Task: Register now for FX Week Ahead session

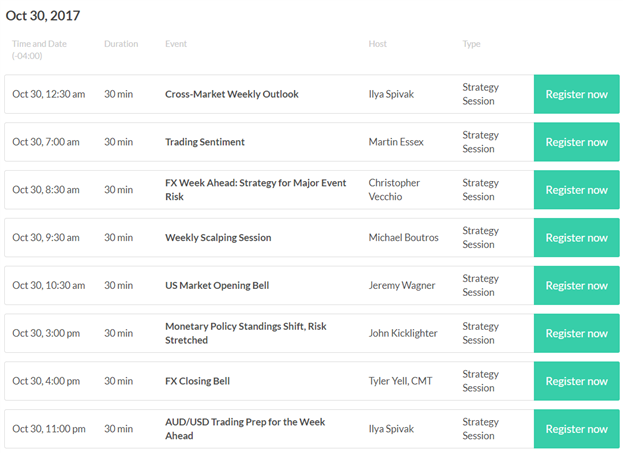Action: tap(576, 190)
